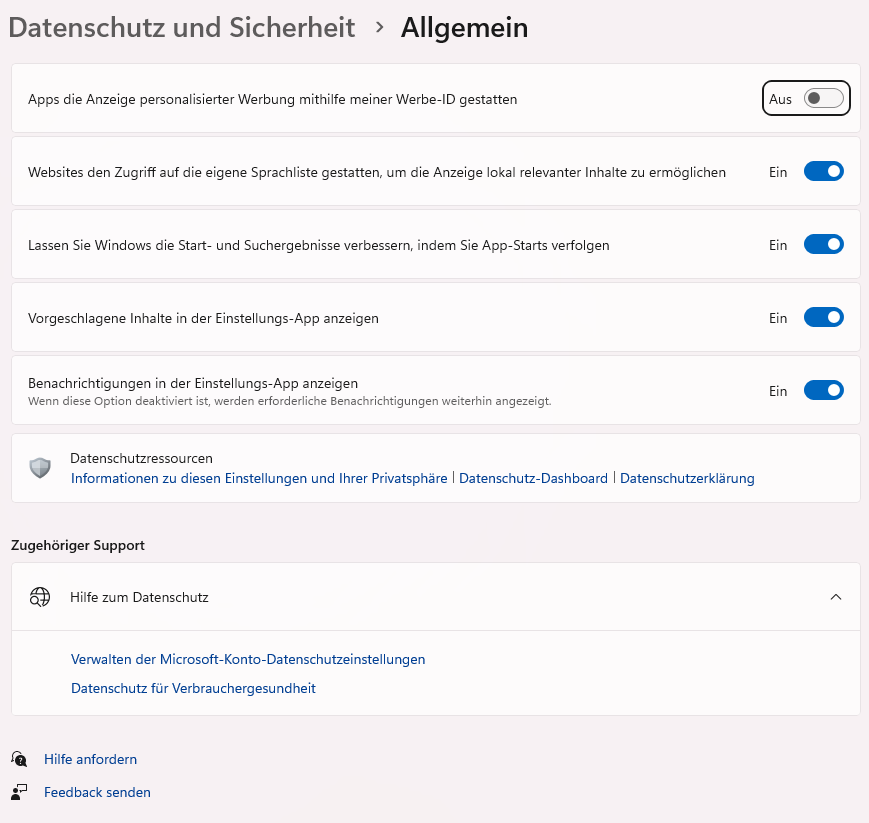This screenshot has height=823, width=869.
Task: Toggle Benachrichtigungen in der Einstellungs-App
Action: pos(824,391)
